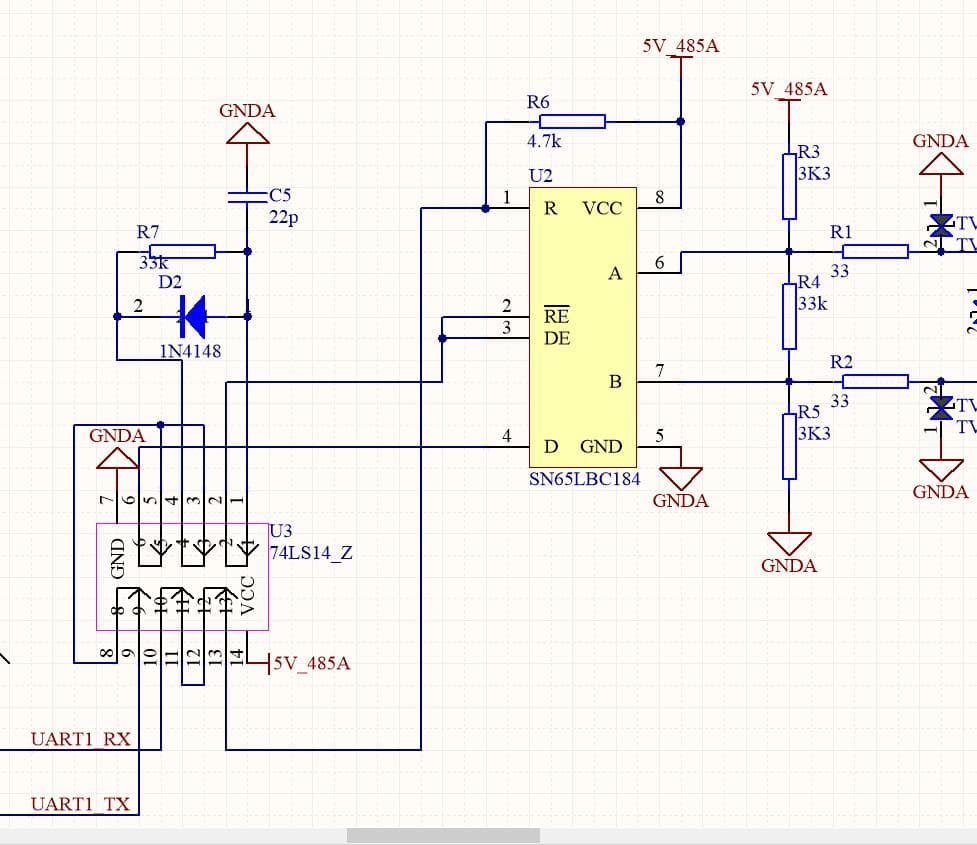Click the SN65LBC184 part name text
Viewport: 977px width, 845px height.
coord(584,479)
